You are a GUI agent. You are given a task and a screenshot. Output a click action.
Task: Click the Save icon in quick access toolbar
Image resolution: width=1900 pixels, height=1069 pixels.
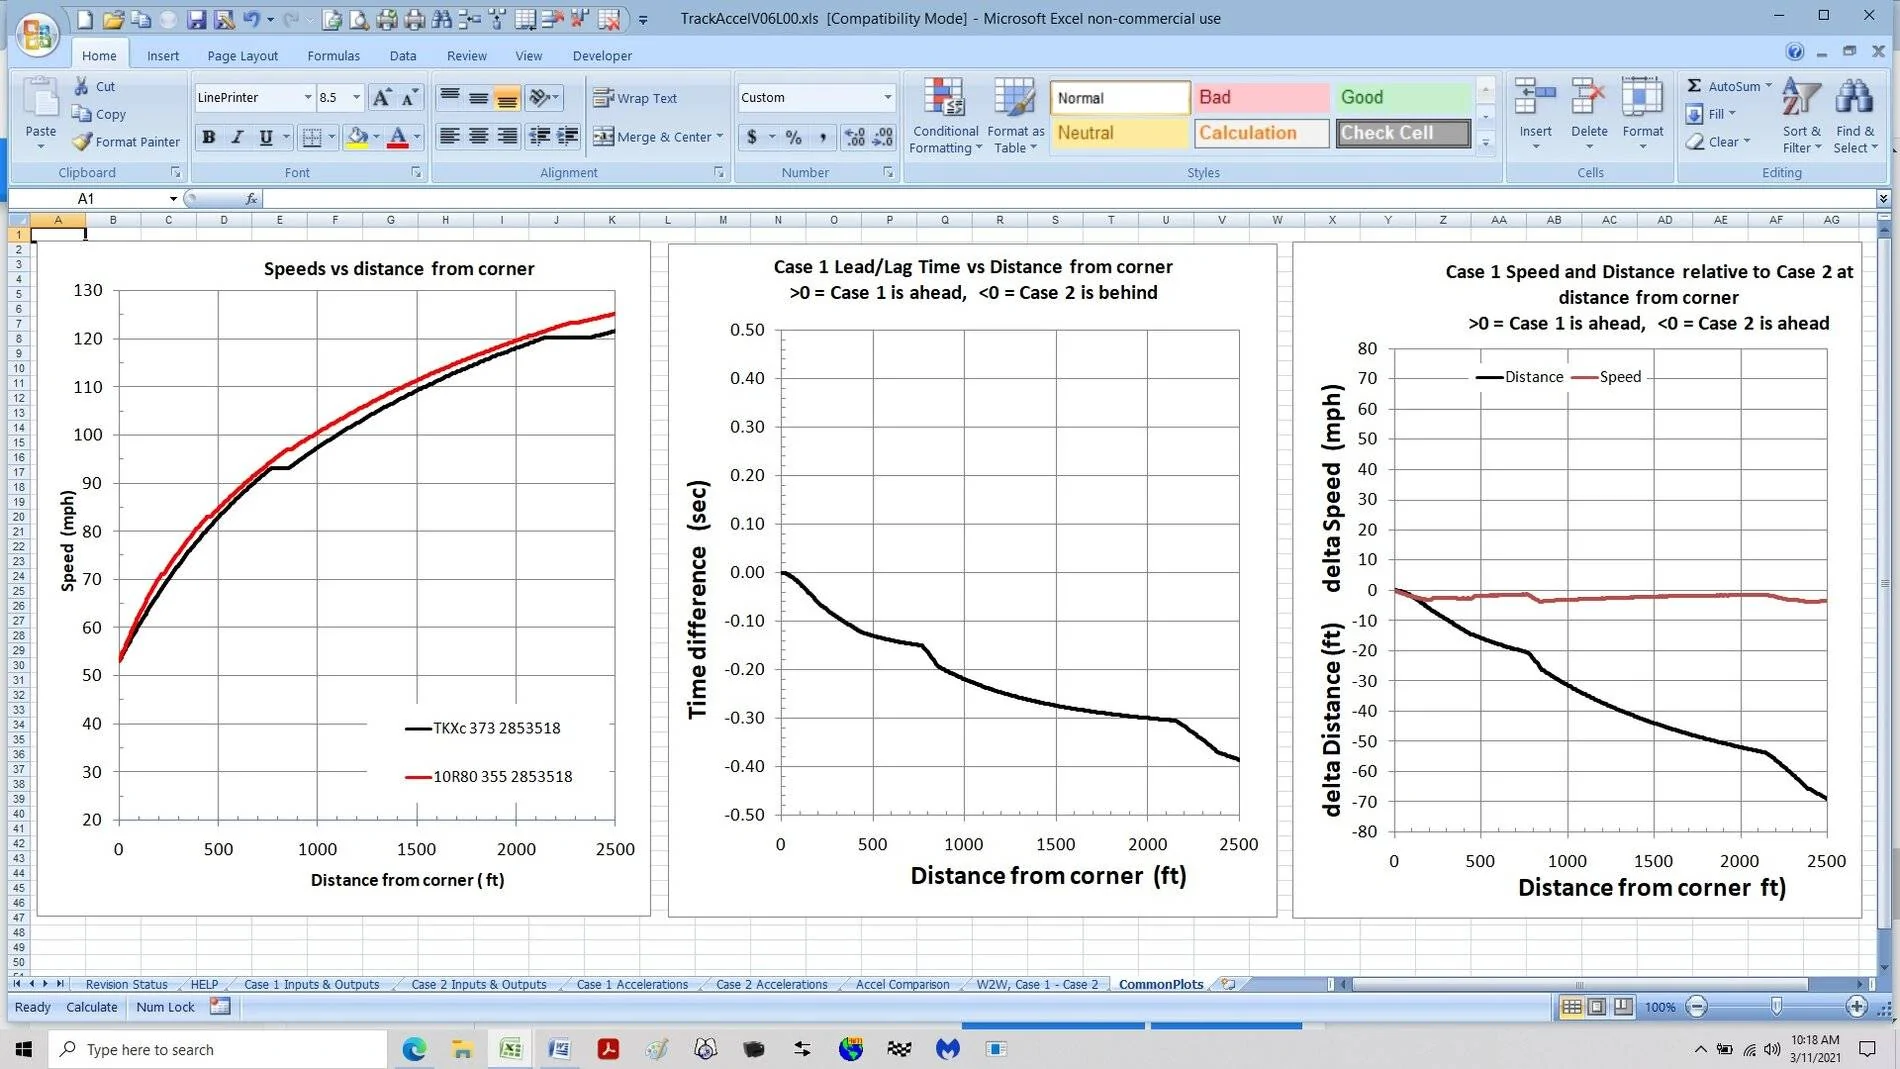pyautogui.click(x=196, y=19)
